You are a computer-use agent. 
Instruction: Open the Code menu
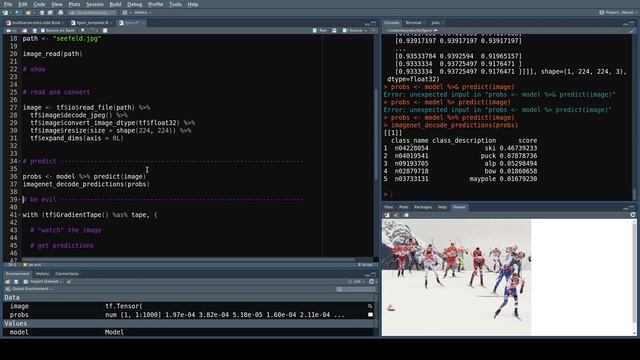click(39, 4)
